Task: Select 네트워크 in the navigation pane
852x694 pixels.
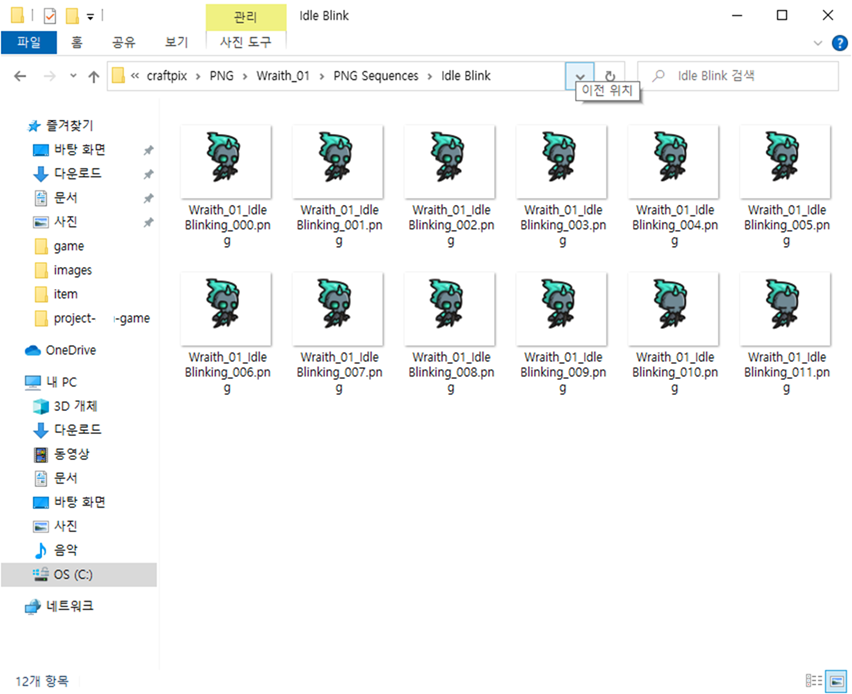Action: pos(70,606)
